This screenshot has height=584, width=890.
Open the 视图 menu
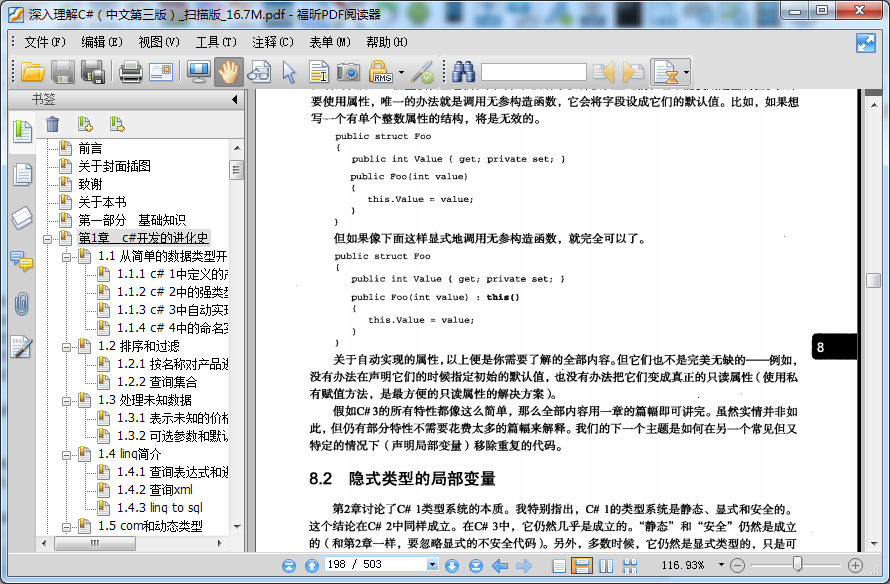pos(159,42)
